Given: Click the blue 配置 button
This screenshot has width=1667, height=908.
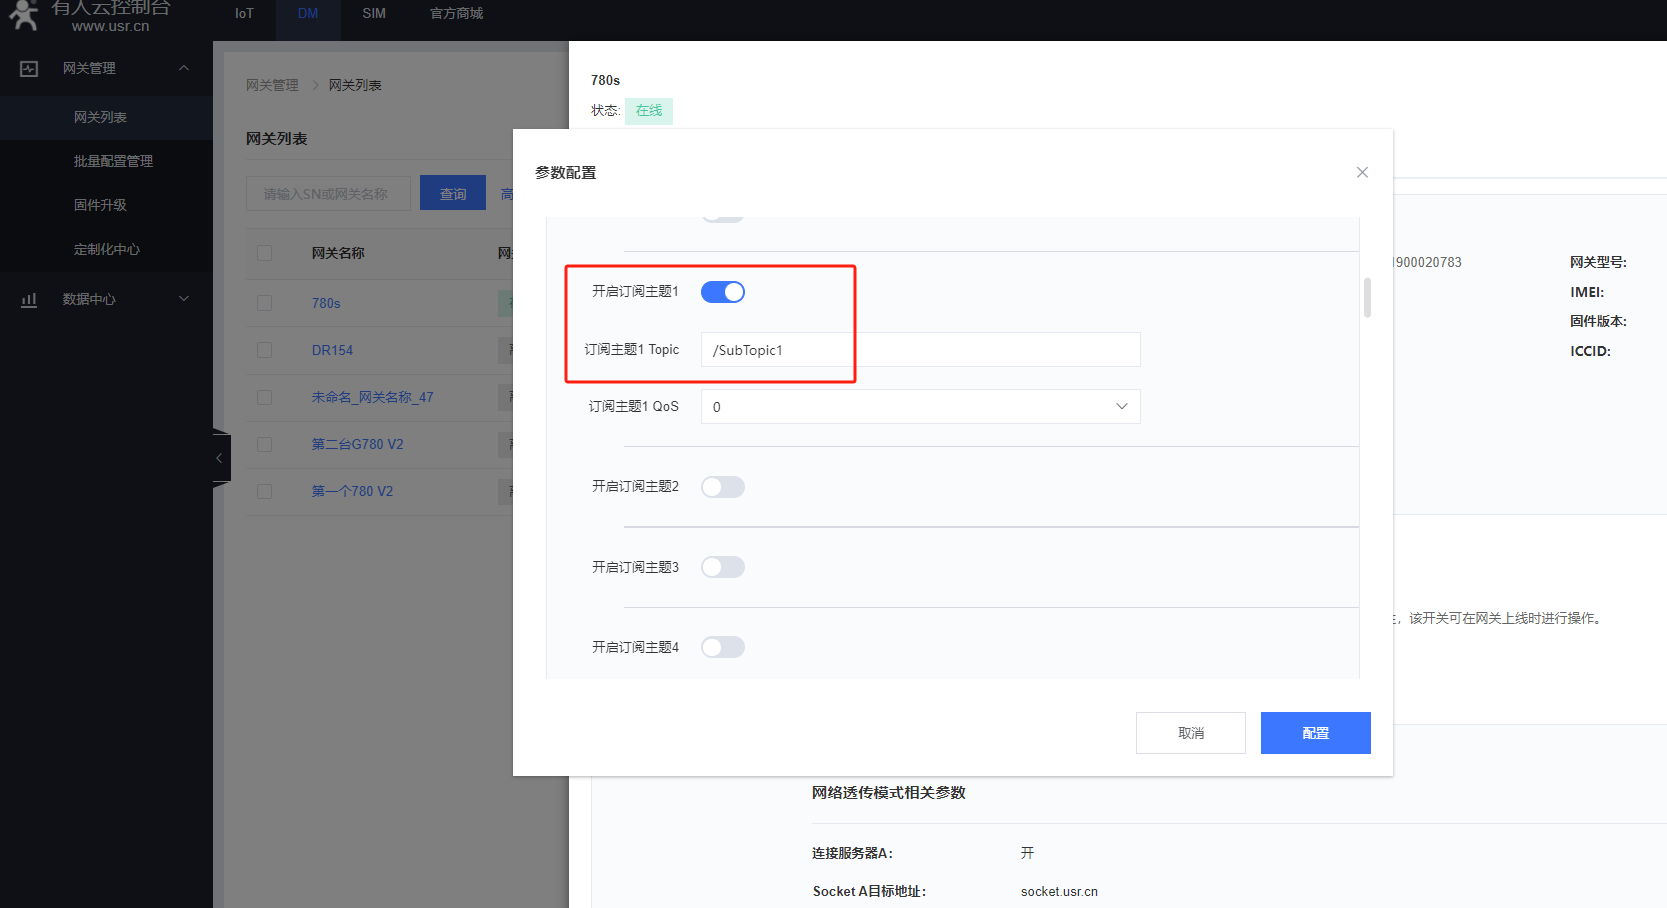Looking at the screenshot, I should [1315, 733].
